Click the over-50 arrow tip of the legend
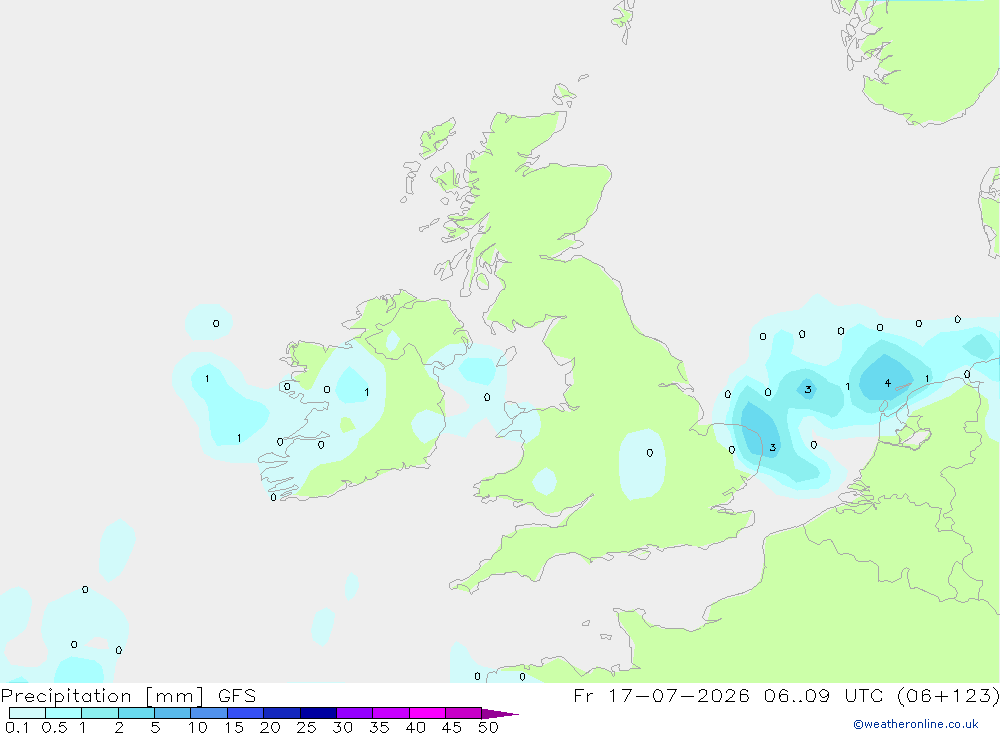Viewport: 1000px width, 733px height. click(x=499, y=713)
